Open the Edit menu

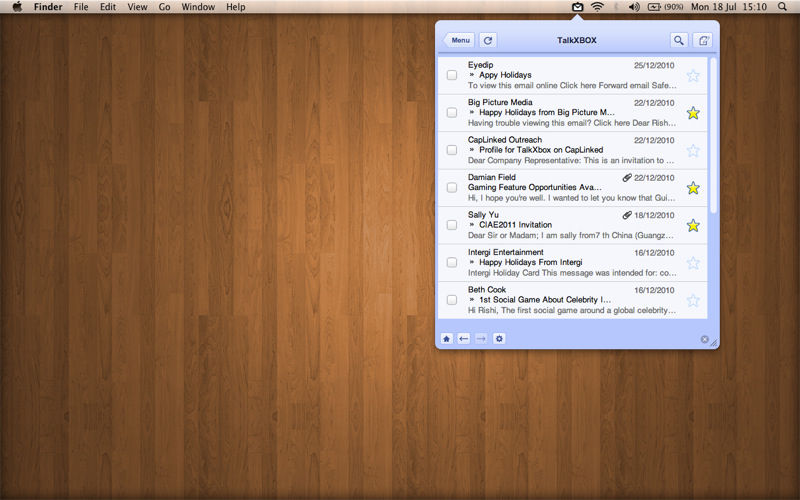click(108, 7)
